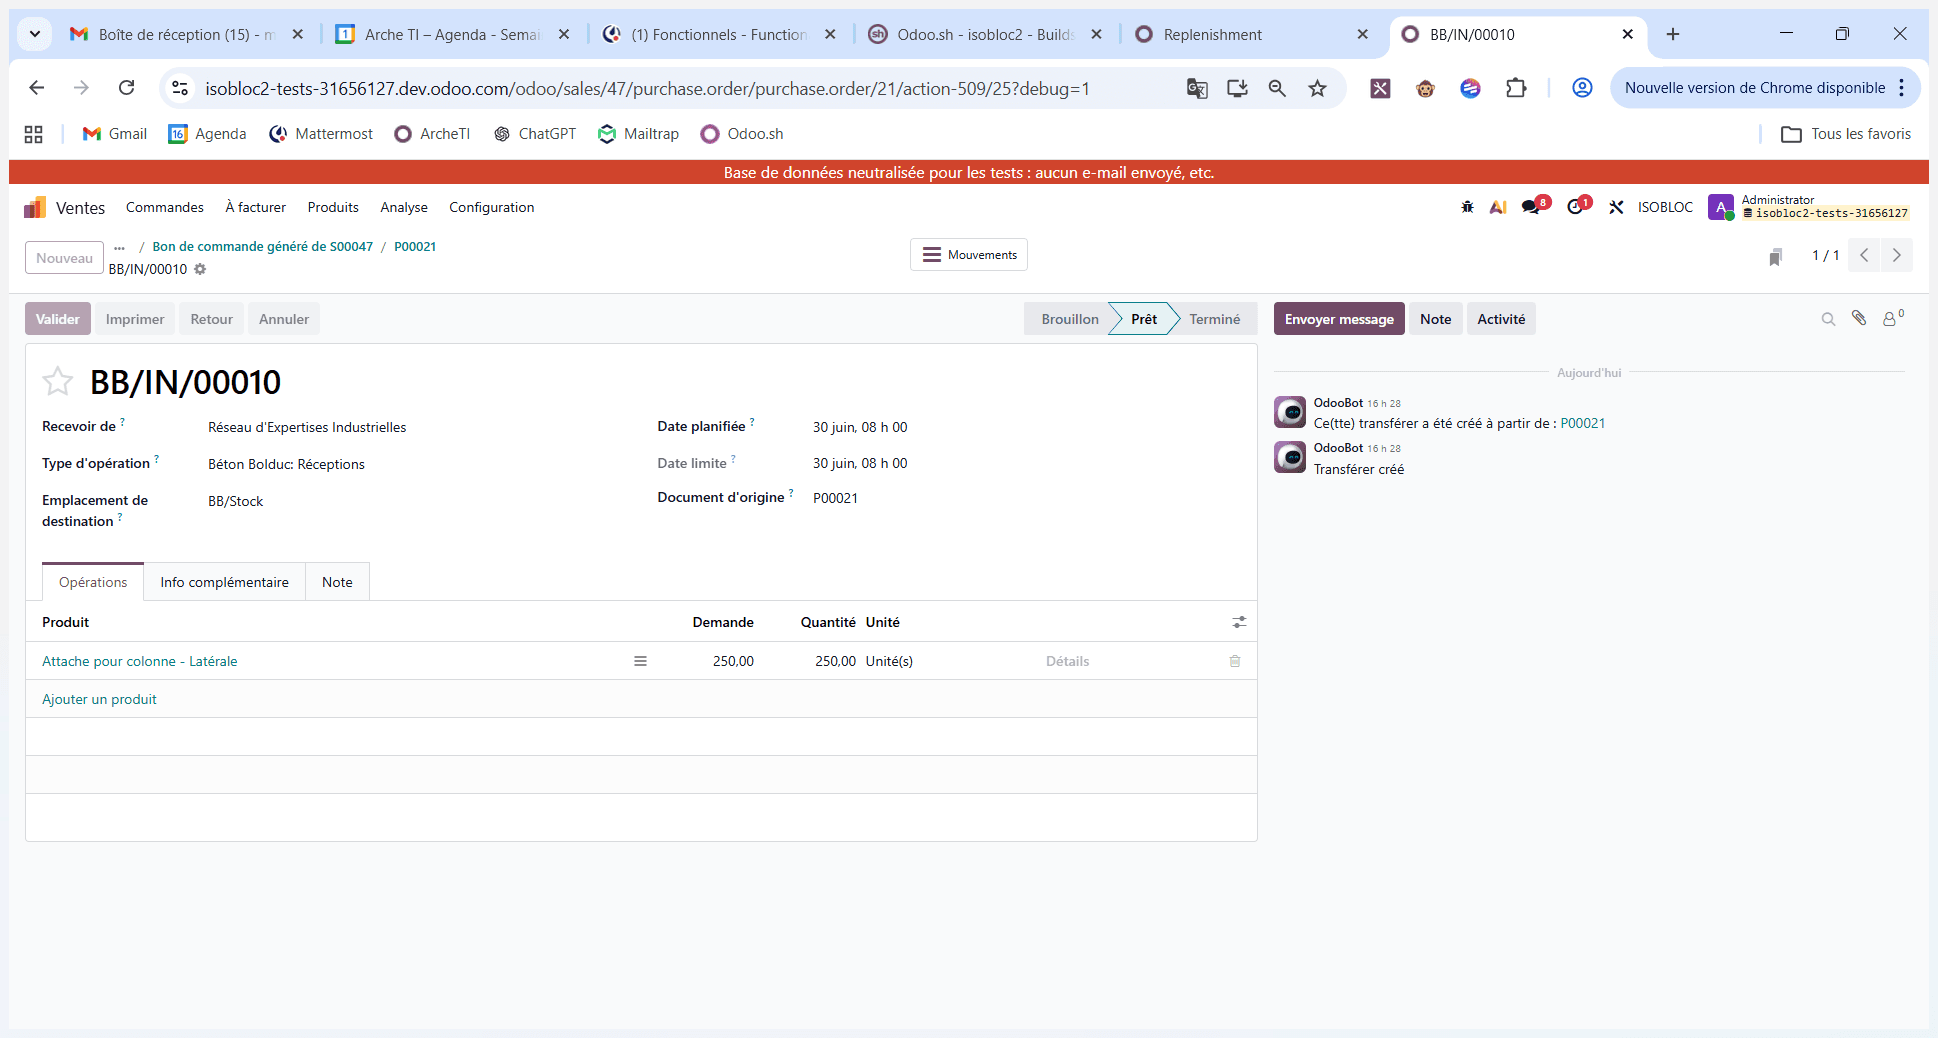
Task: Open the Configuration menu
Action: click(x=491, y=207)
